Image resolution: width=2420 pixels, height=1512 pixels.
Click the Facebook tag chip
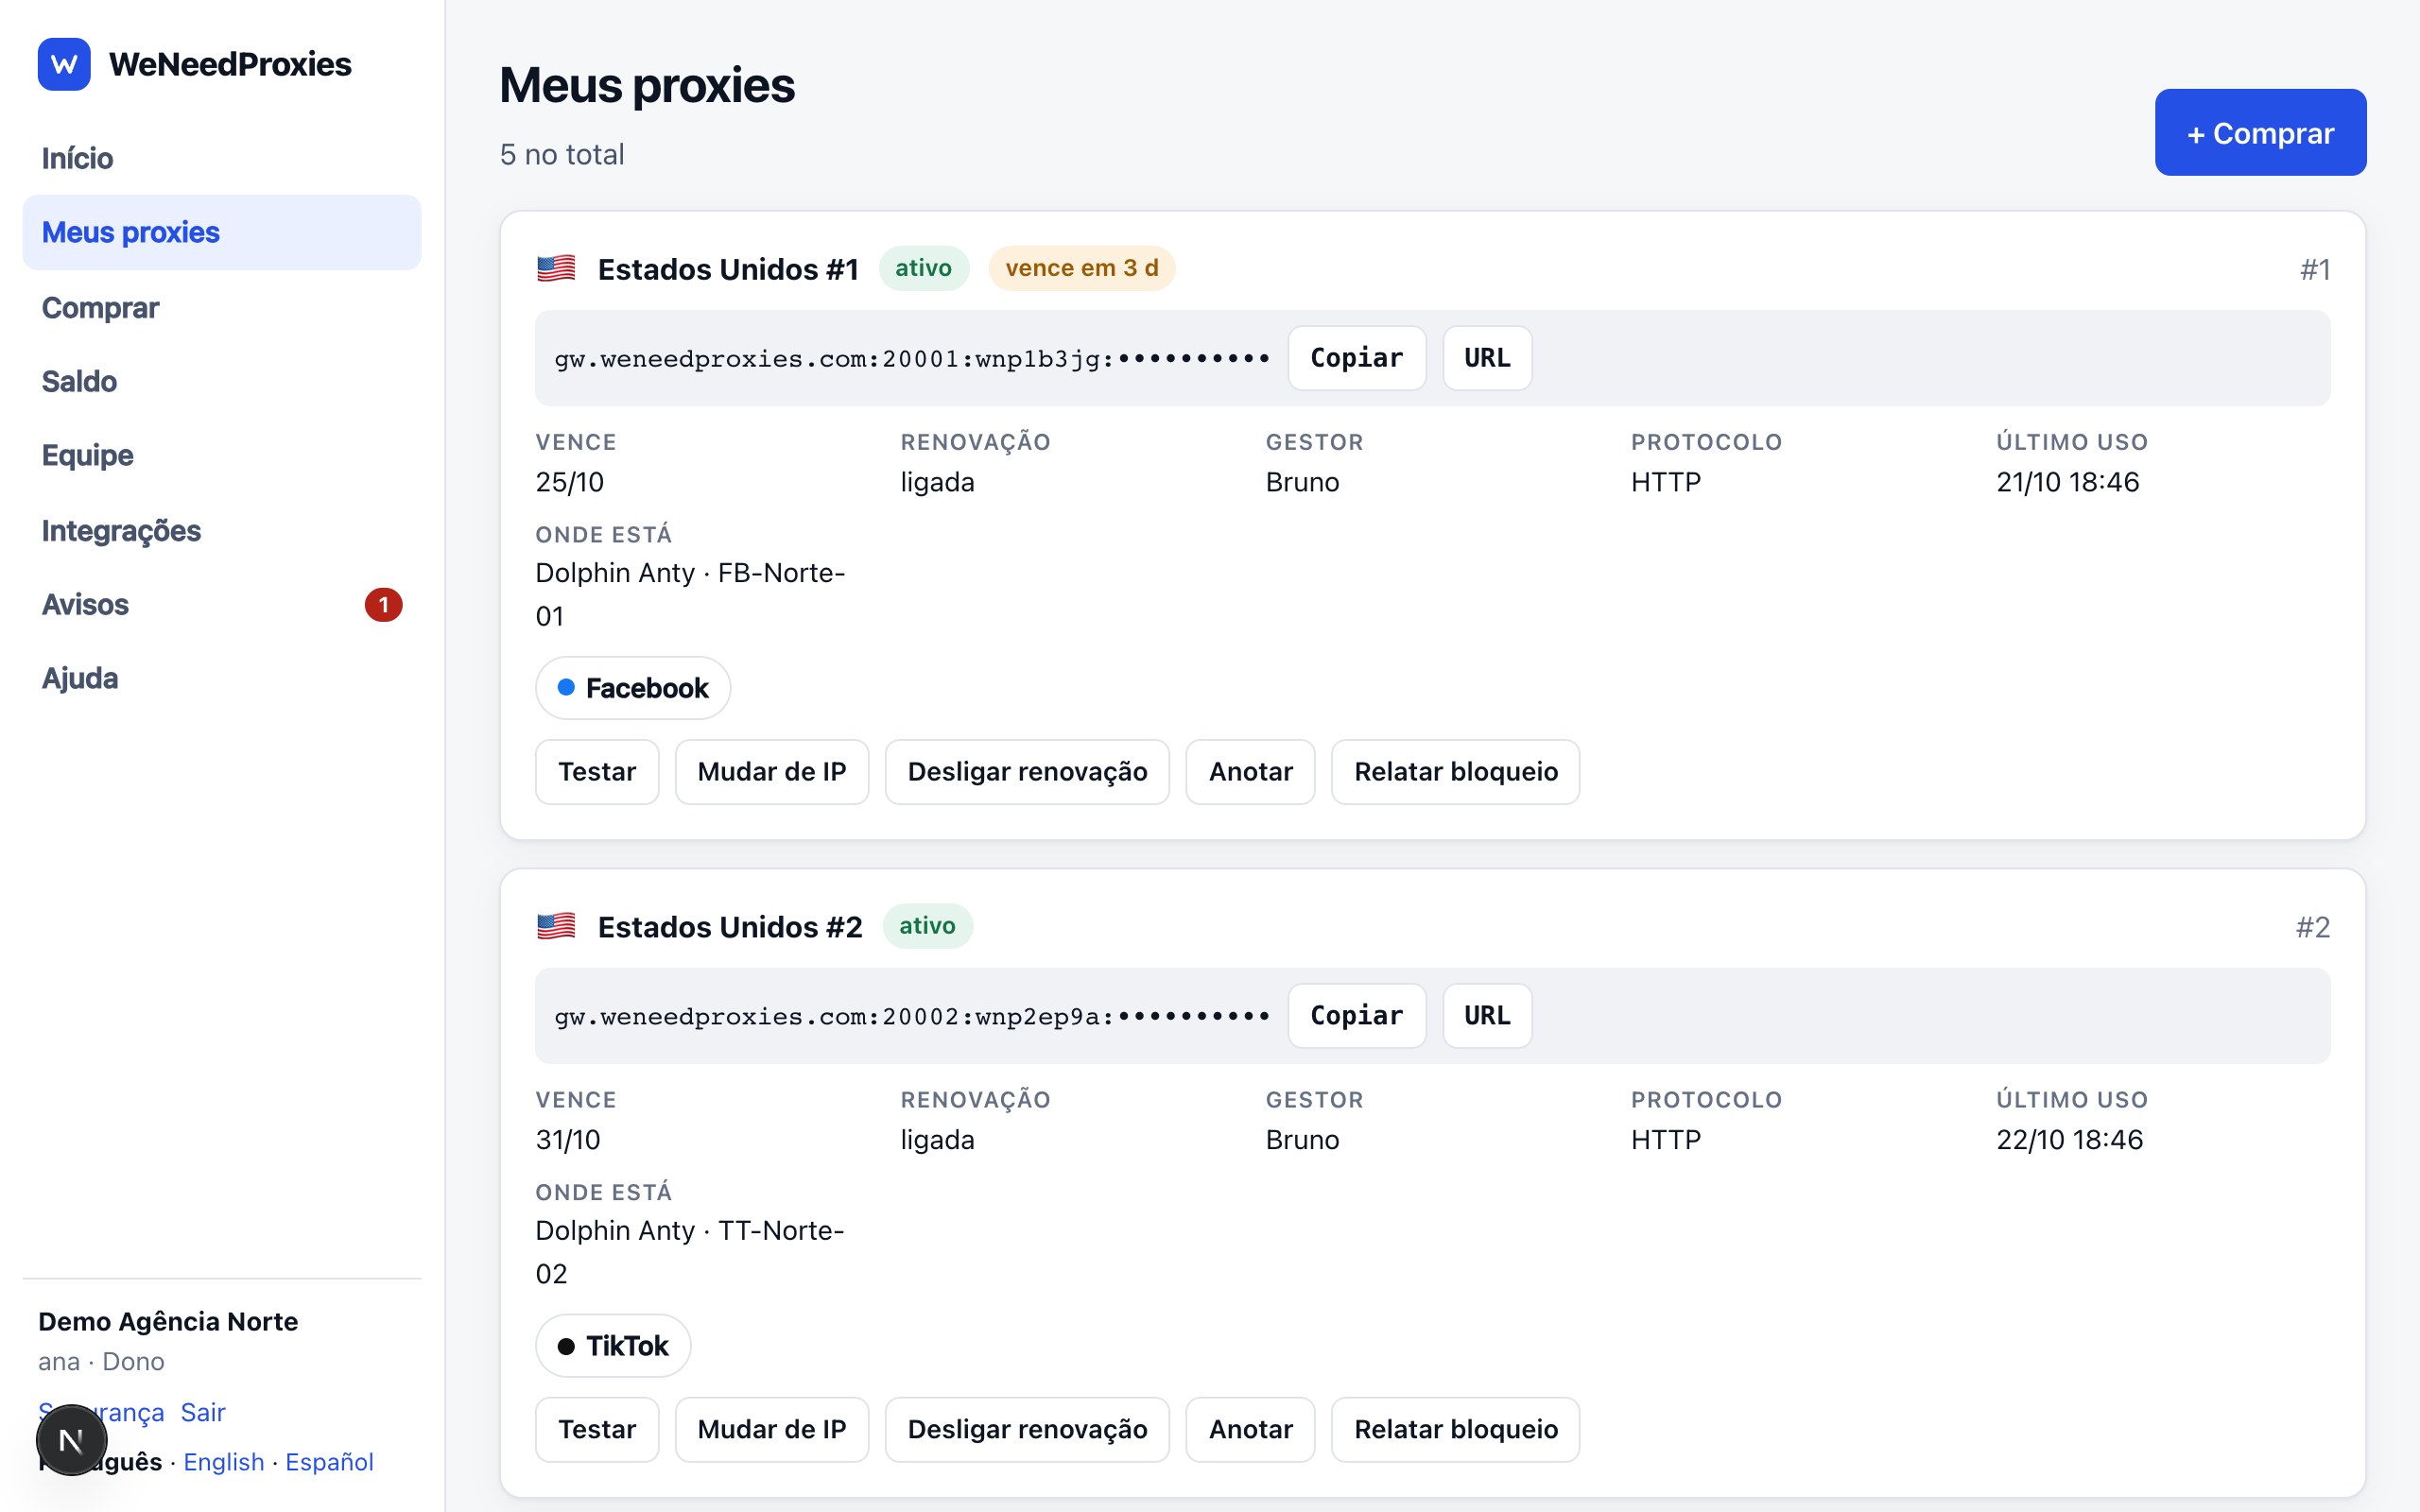[x=633, y=688]
